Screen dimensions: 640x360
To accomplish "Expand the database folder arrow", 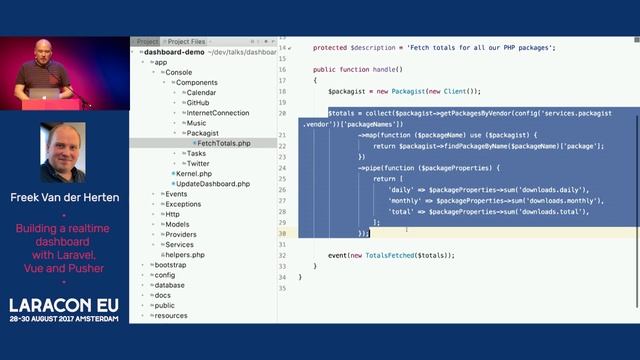I will (x=143, y=285).
